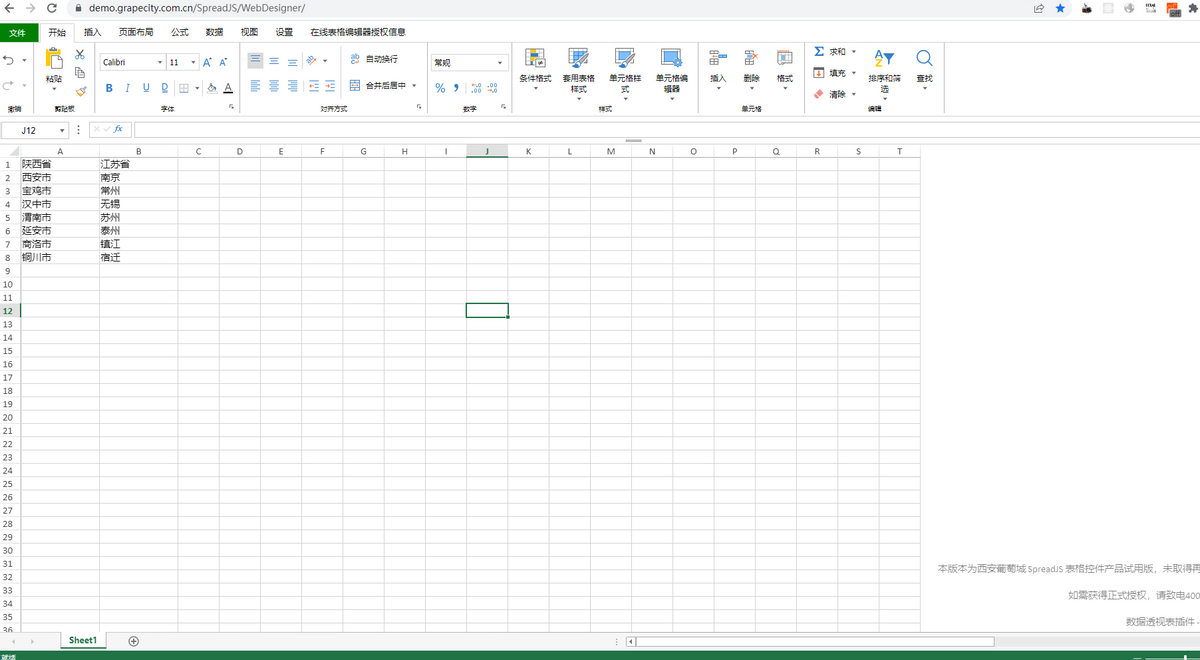Open font settings dialog launcher in 字体 group
Image resolution: width=1200 pixels, height=660 pixels.
232,107
